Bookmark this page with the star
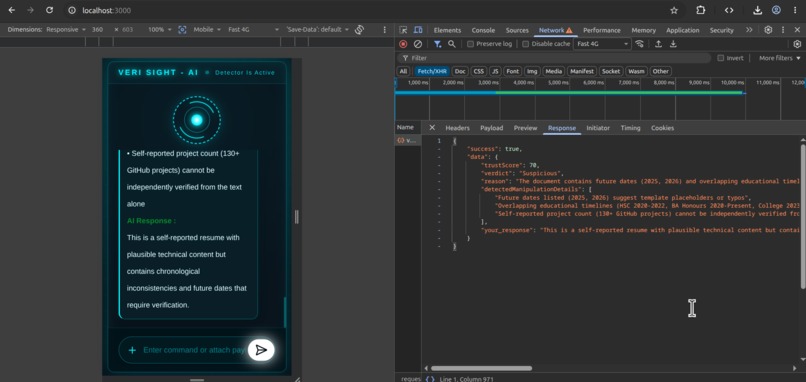Image resolution: width=806 pixels, height=382 pixels. [674, 10]
